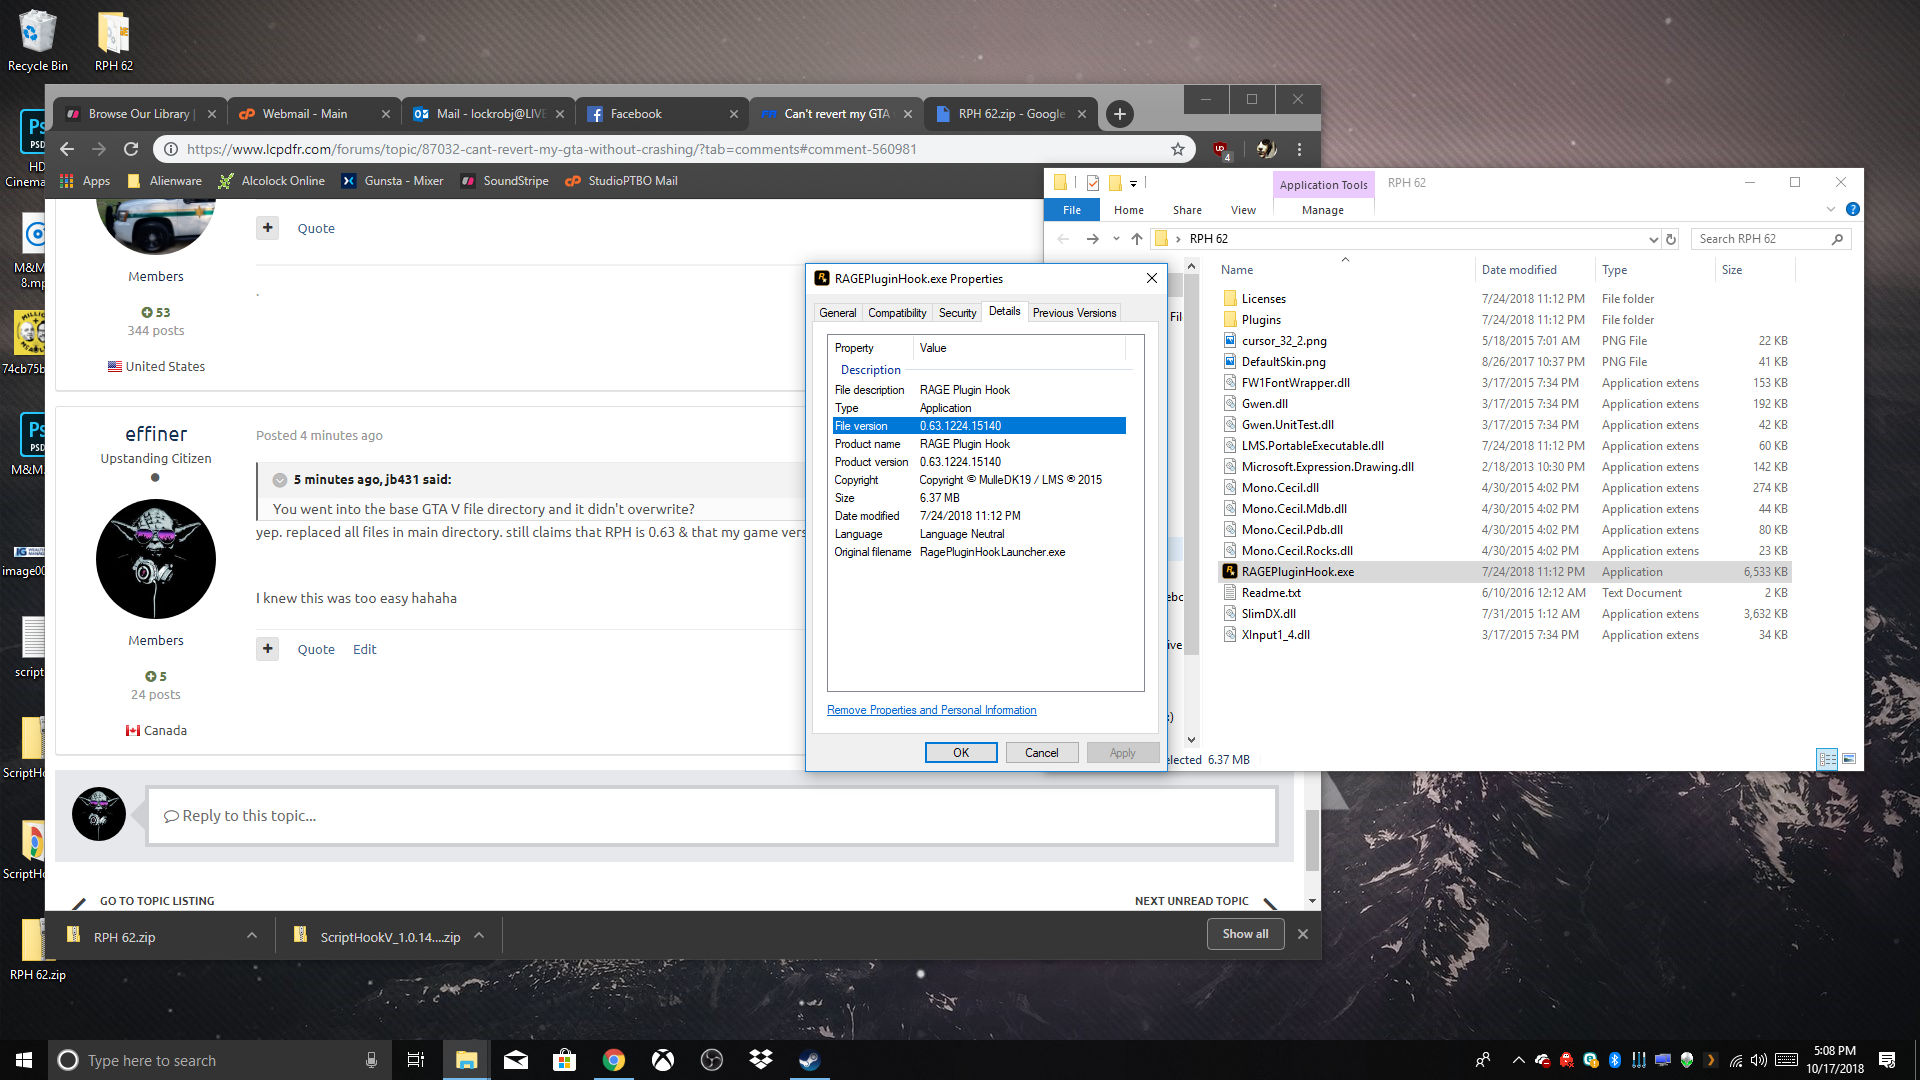Toggle the quote collapse circle icon
1920x1080 pixels.
coord(280,480)
